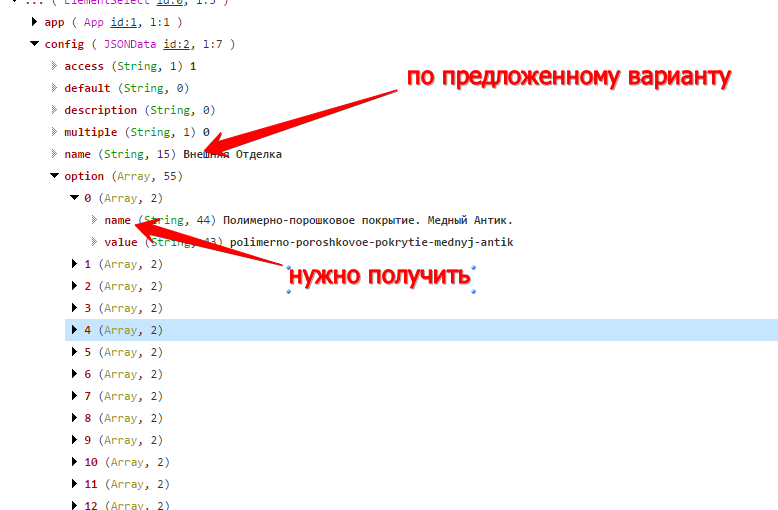Screen dimensions: 778x510
Task: Expand option item 1 arrow
Action: [74, 263]
